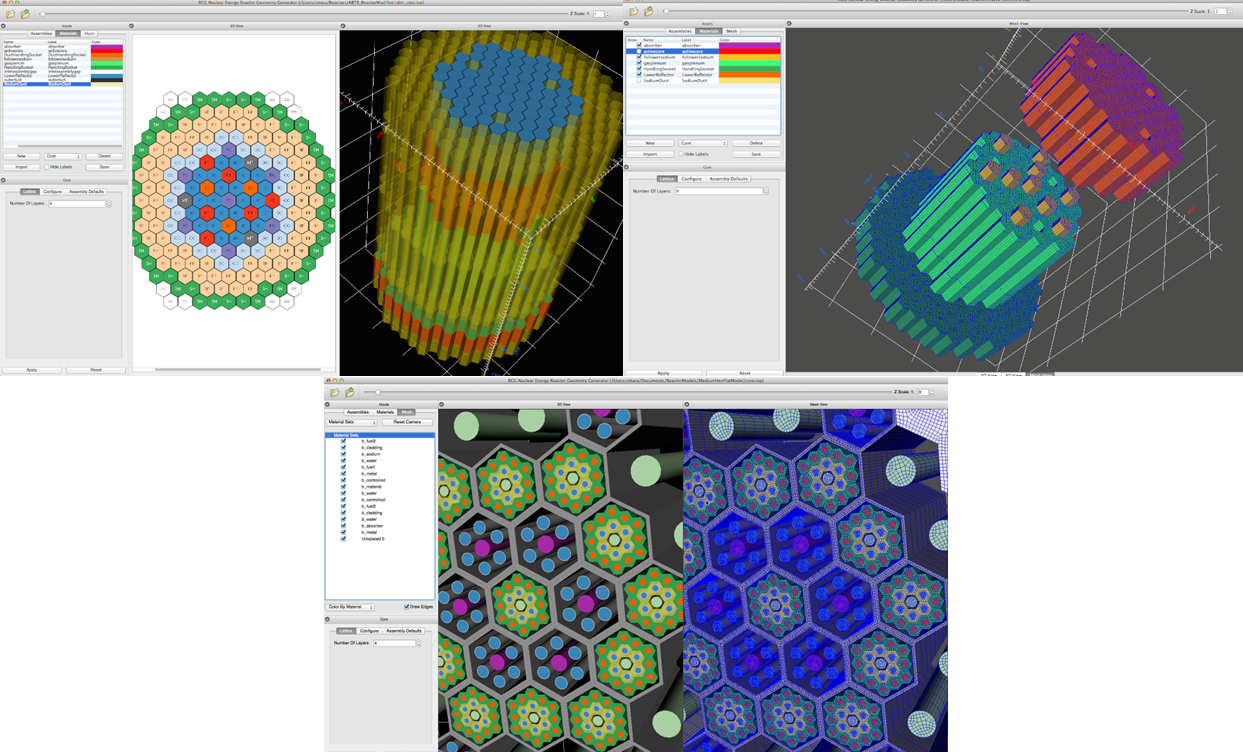Select Lattice tab in bottom window

pyautogui.click(x=346, y=630)
